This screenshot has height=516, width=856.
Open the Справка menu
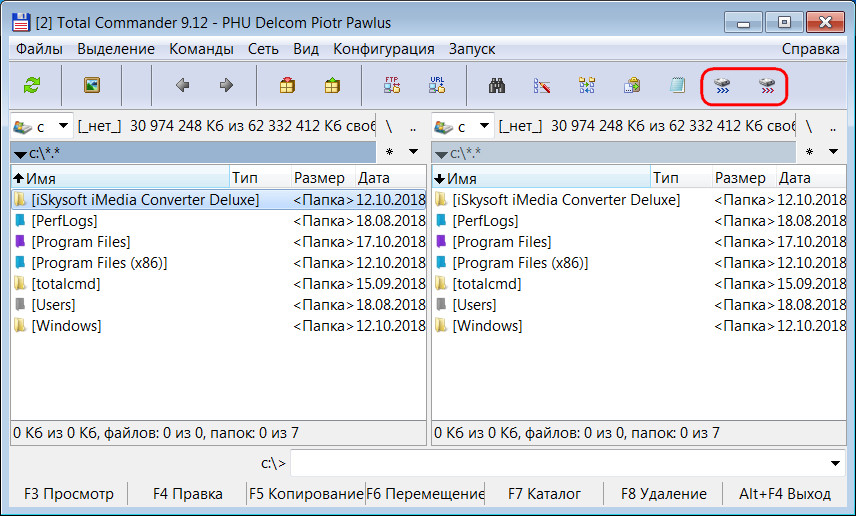pos(811,49)
